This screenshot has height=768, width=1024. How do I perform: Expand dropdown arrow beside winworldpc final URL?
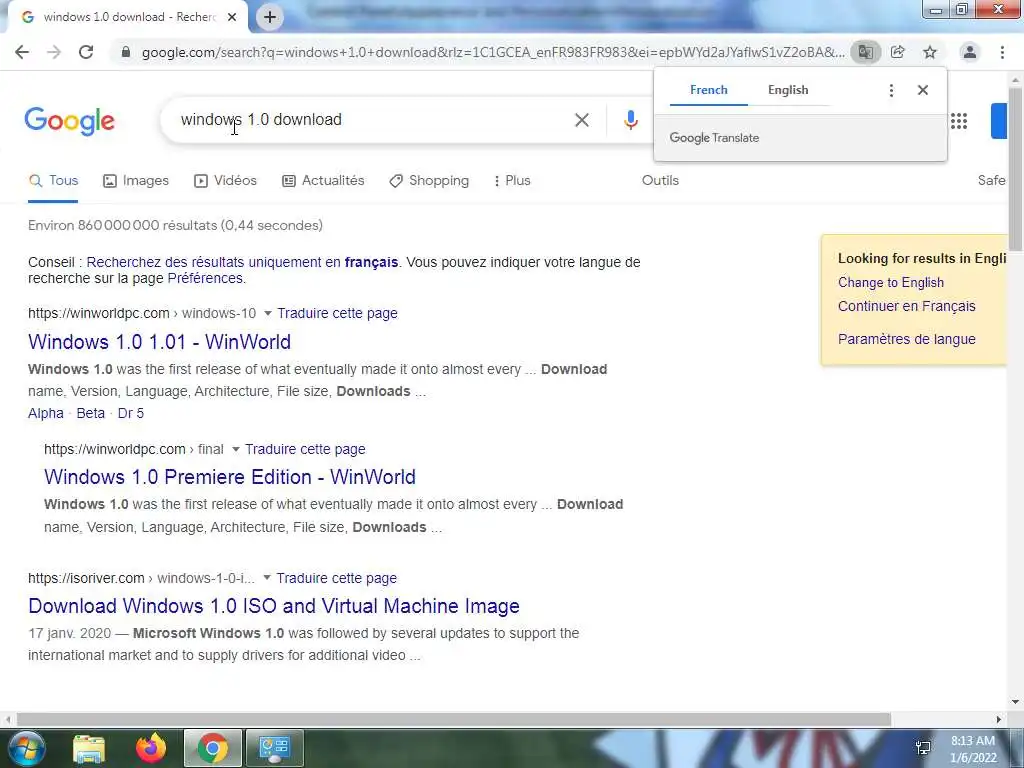[x=236, y=449]
